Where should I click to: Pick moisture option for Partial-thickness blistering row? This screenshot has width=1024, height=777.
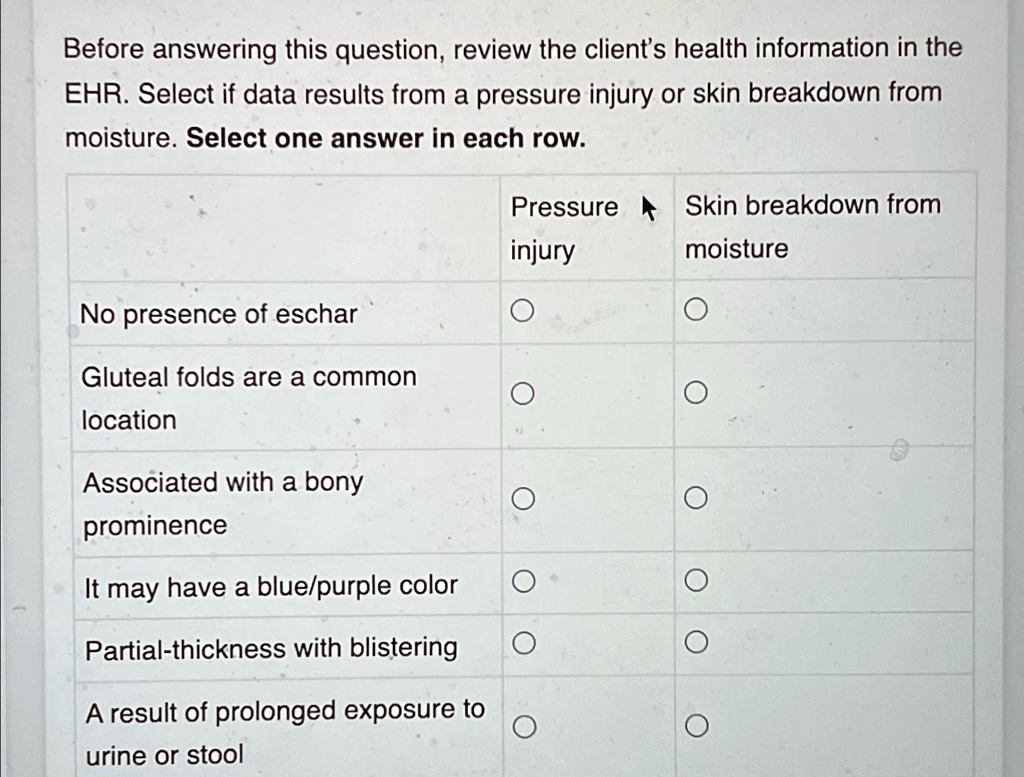point(696,642)
